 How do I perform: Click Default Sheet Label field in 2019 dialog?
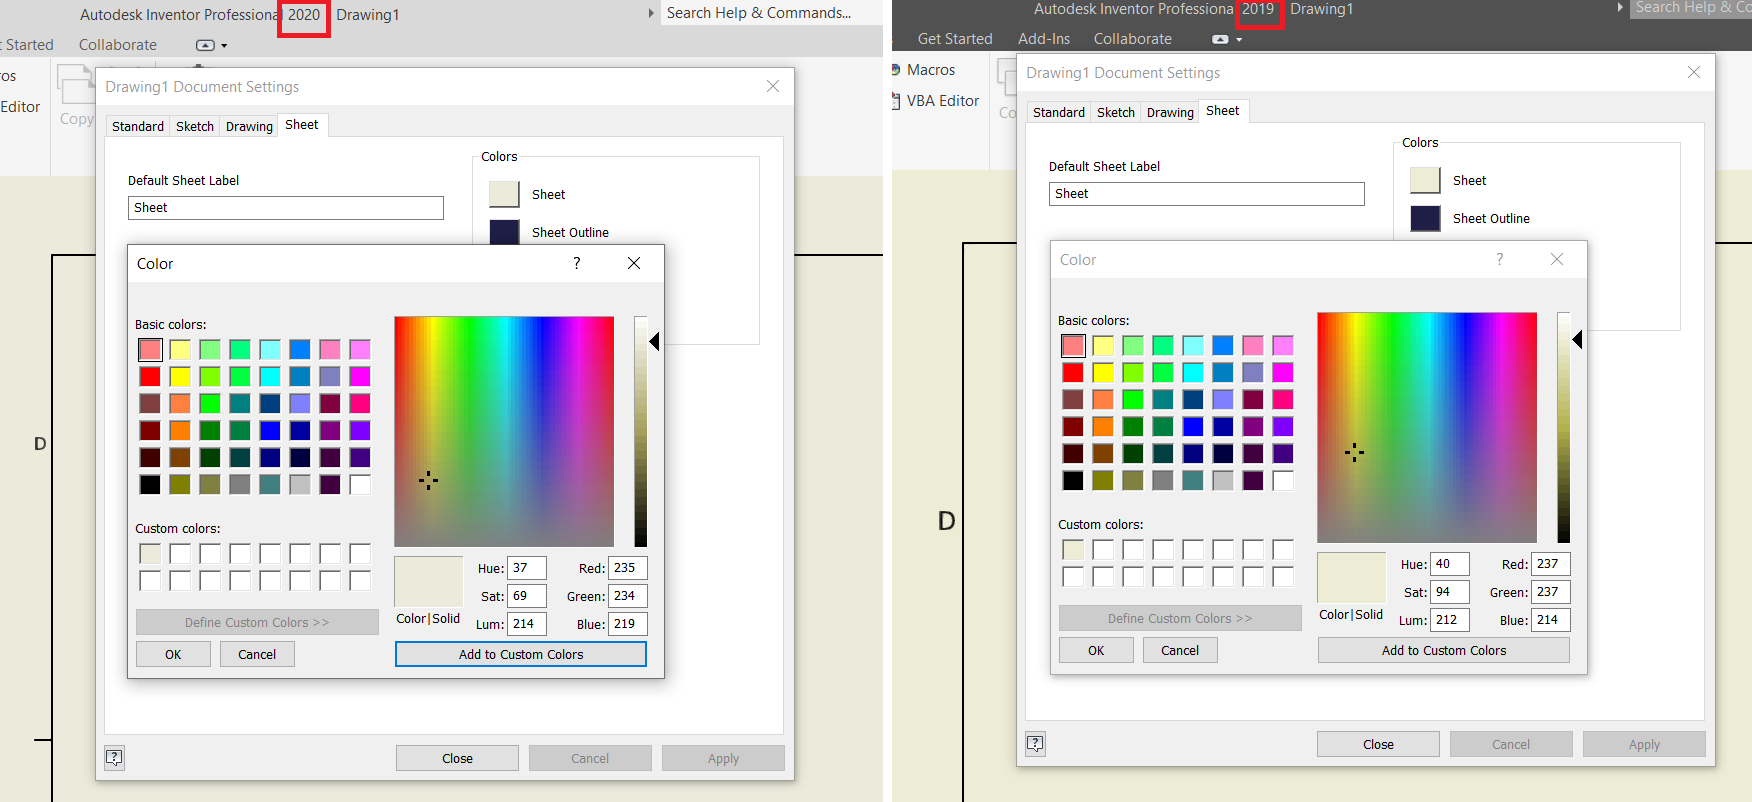1206,194
